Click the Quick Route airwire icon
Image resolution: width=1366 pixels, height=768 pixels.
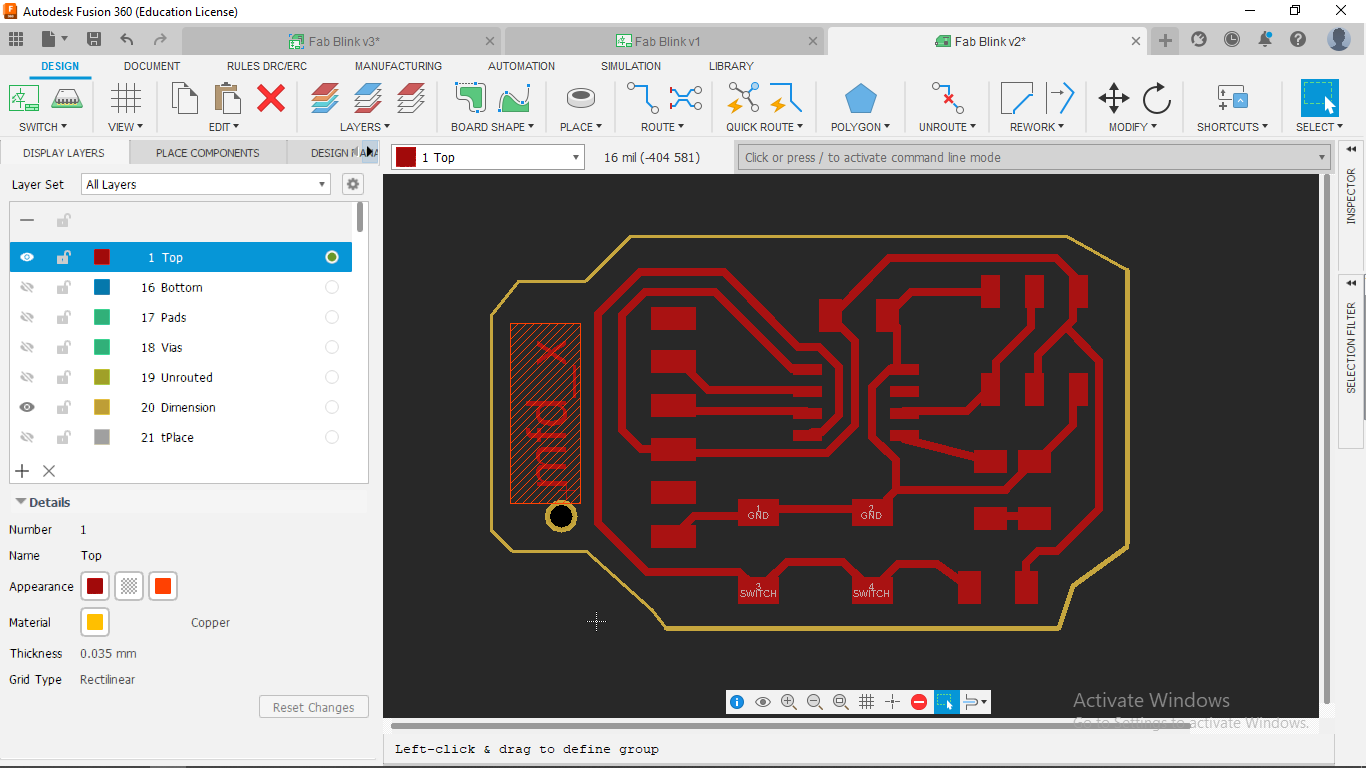point(742,98)
